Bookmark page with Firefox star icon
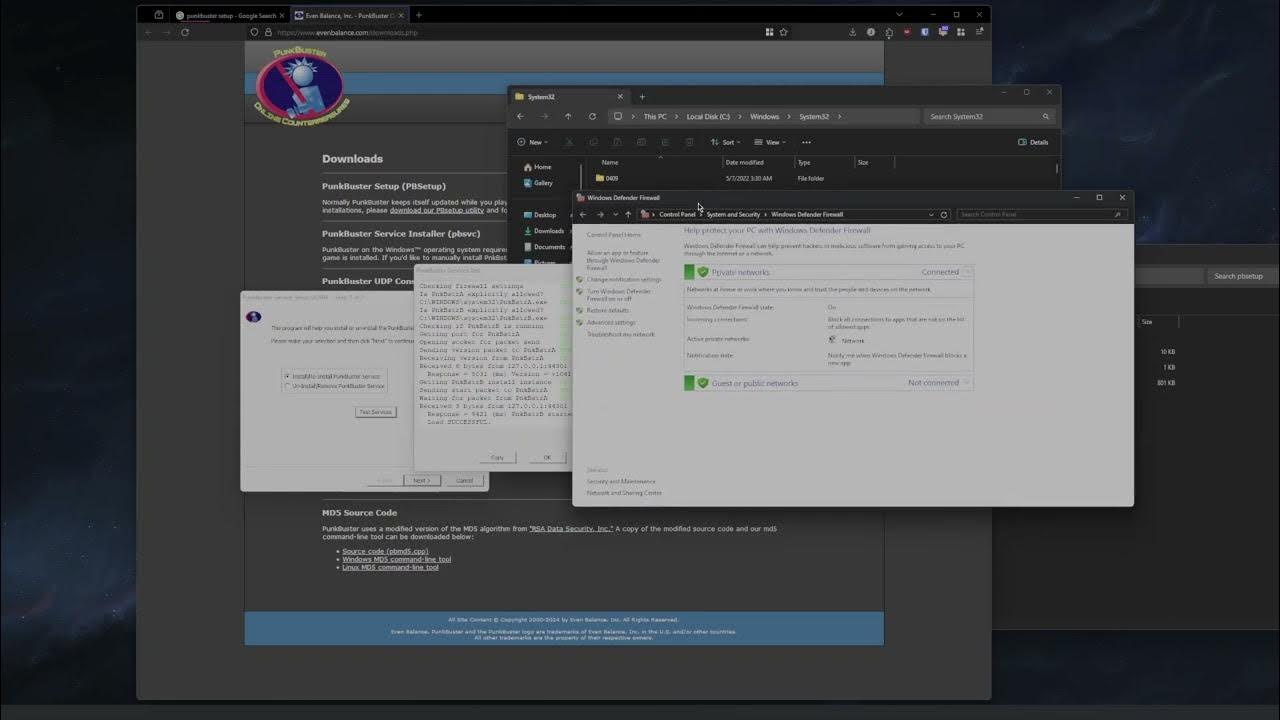The height and width of the screenshot is (720, 1280). tap(783, 32)
